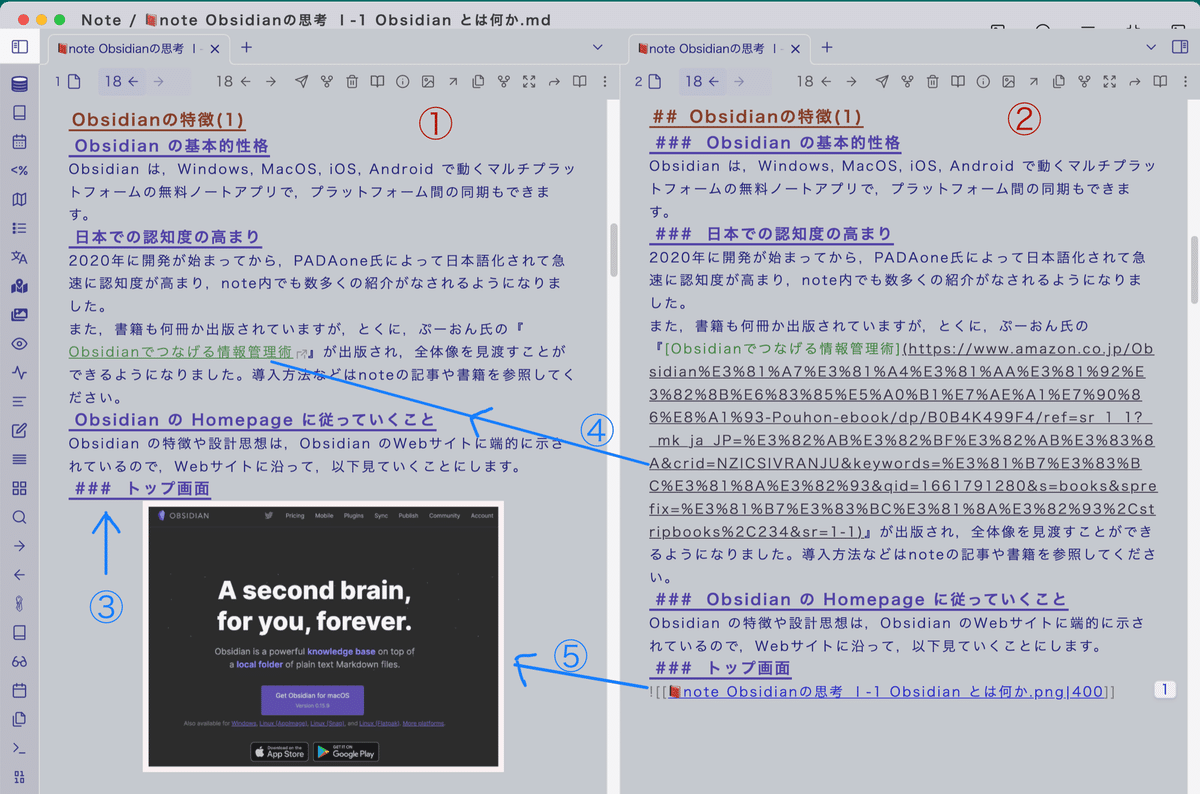Click the line count badge 1 in right pane

click(1165, 690)
